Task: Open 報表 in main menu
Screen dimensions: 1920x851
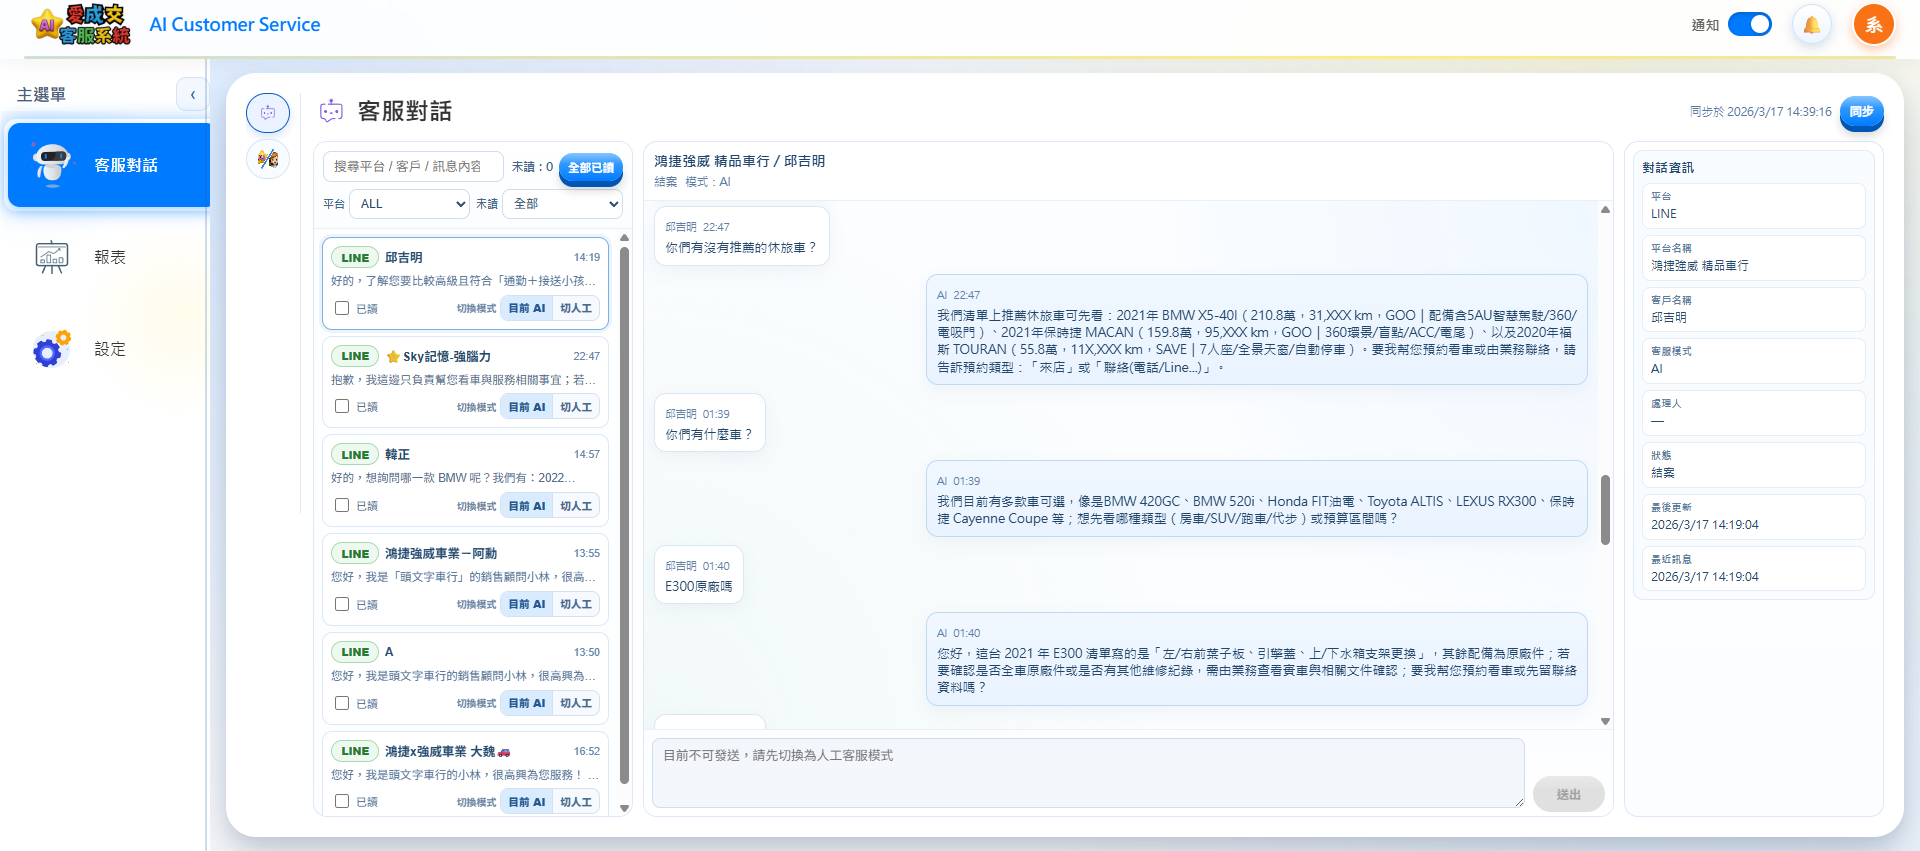Action: tap(108, 257)
